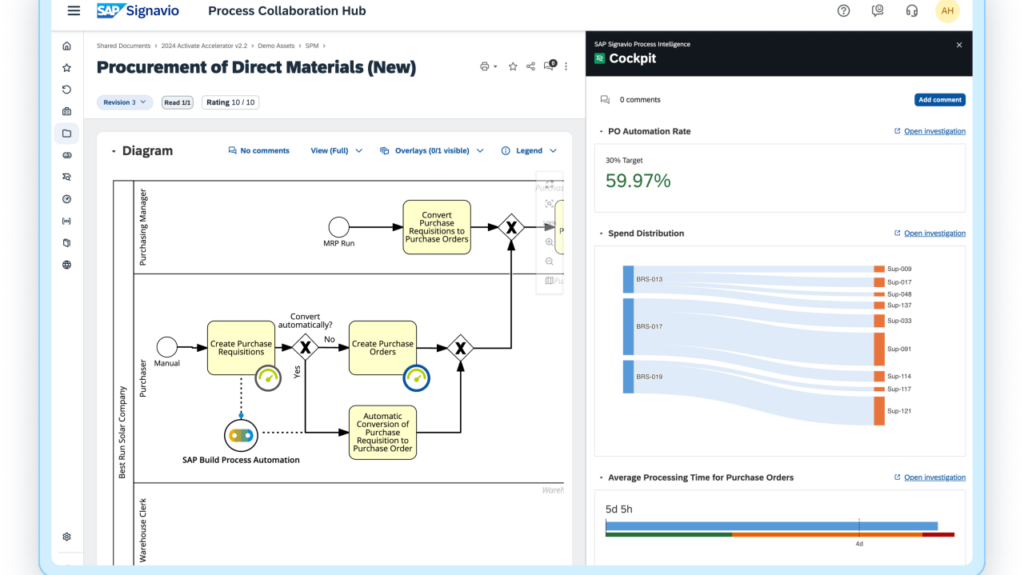Collapse the Spend Distribution section
Viewport: 1024px width, 575px height.
601,233
